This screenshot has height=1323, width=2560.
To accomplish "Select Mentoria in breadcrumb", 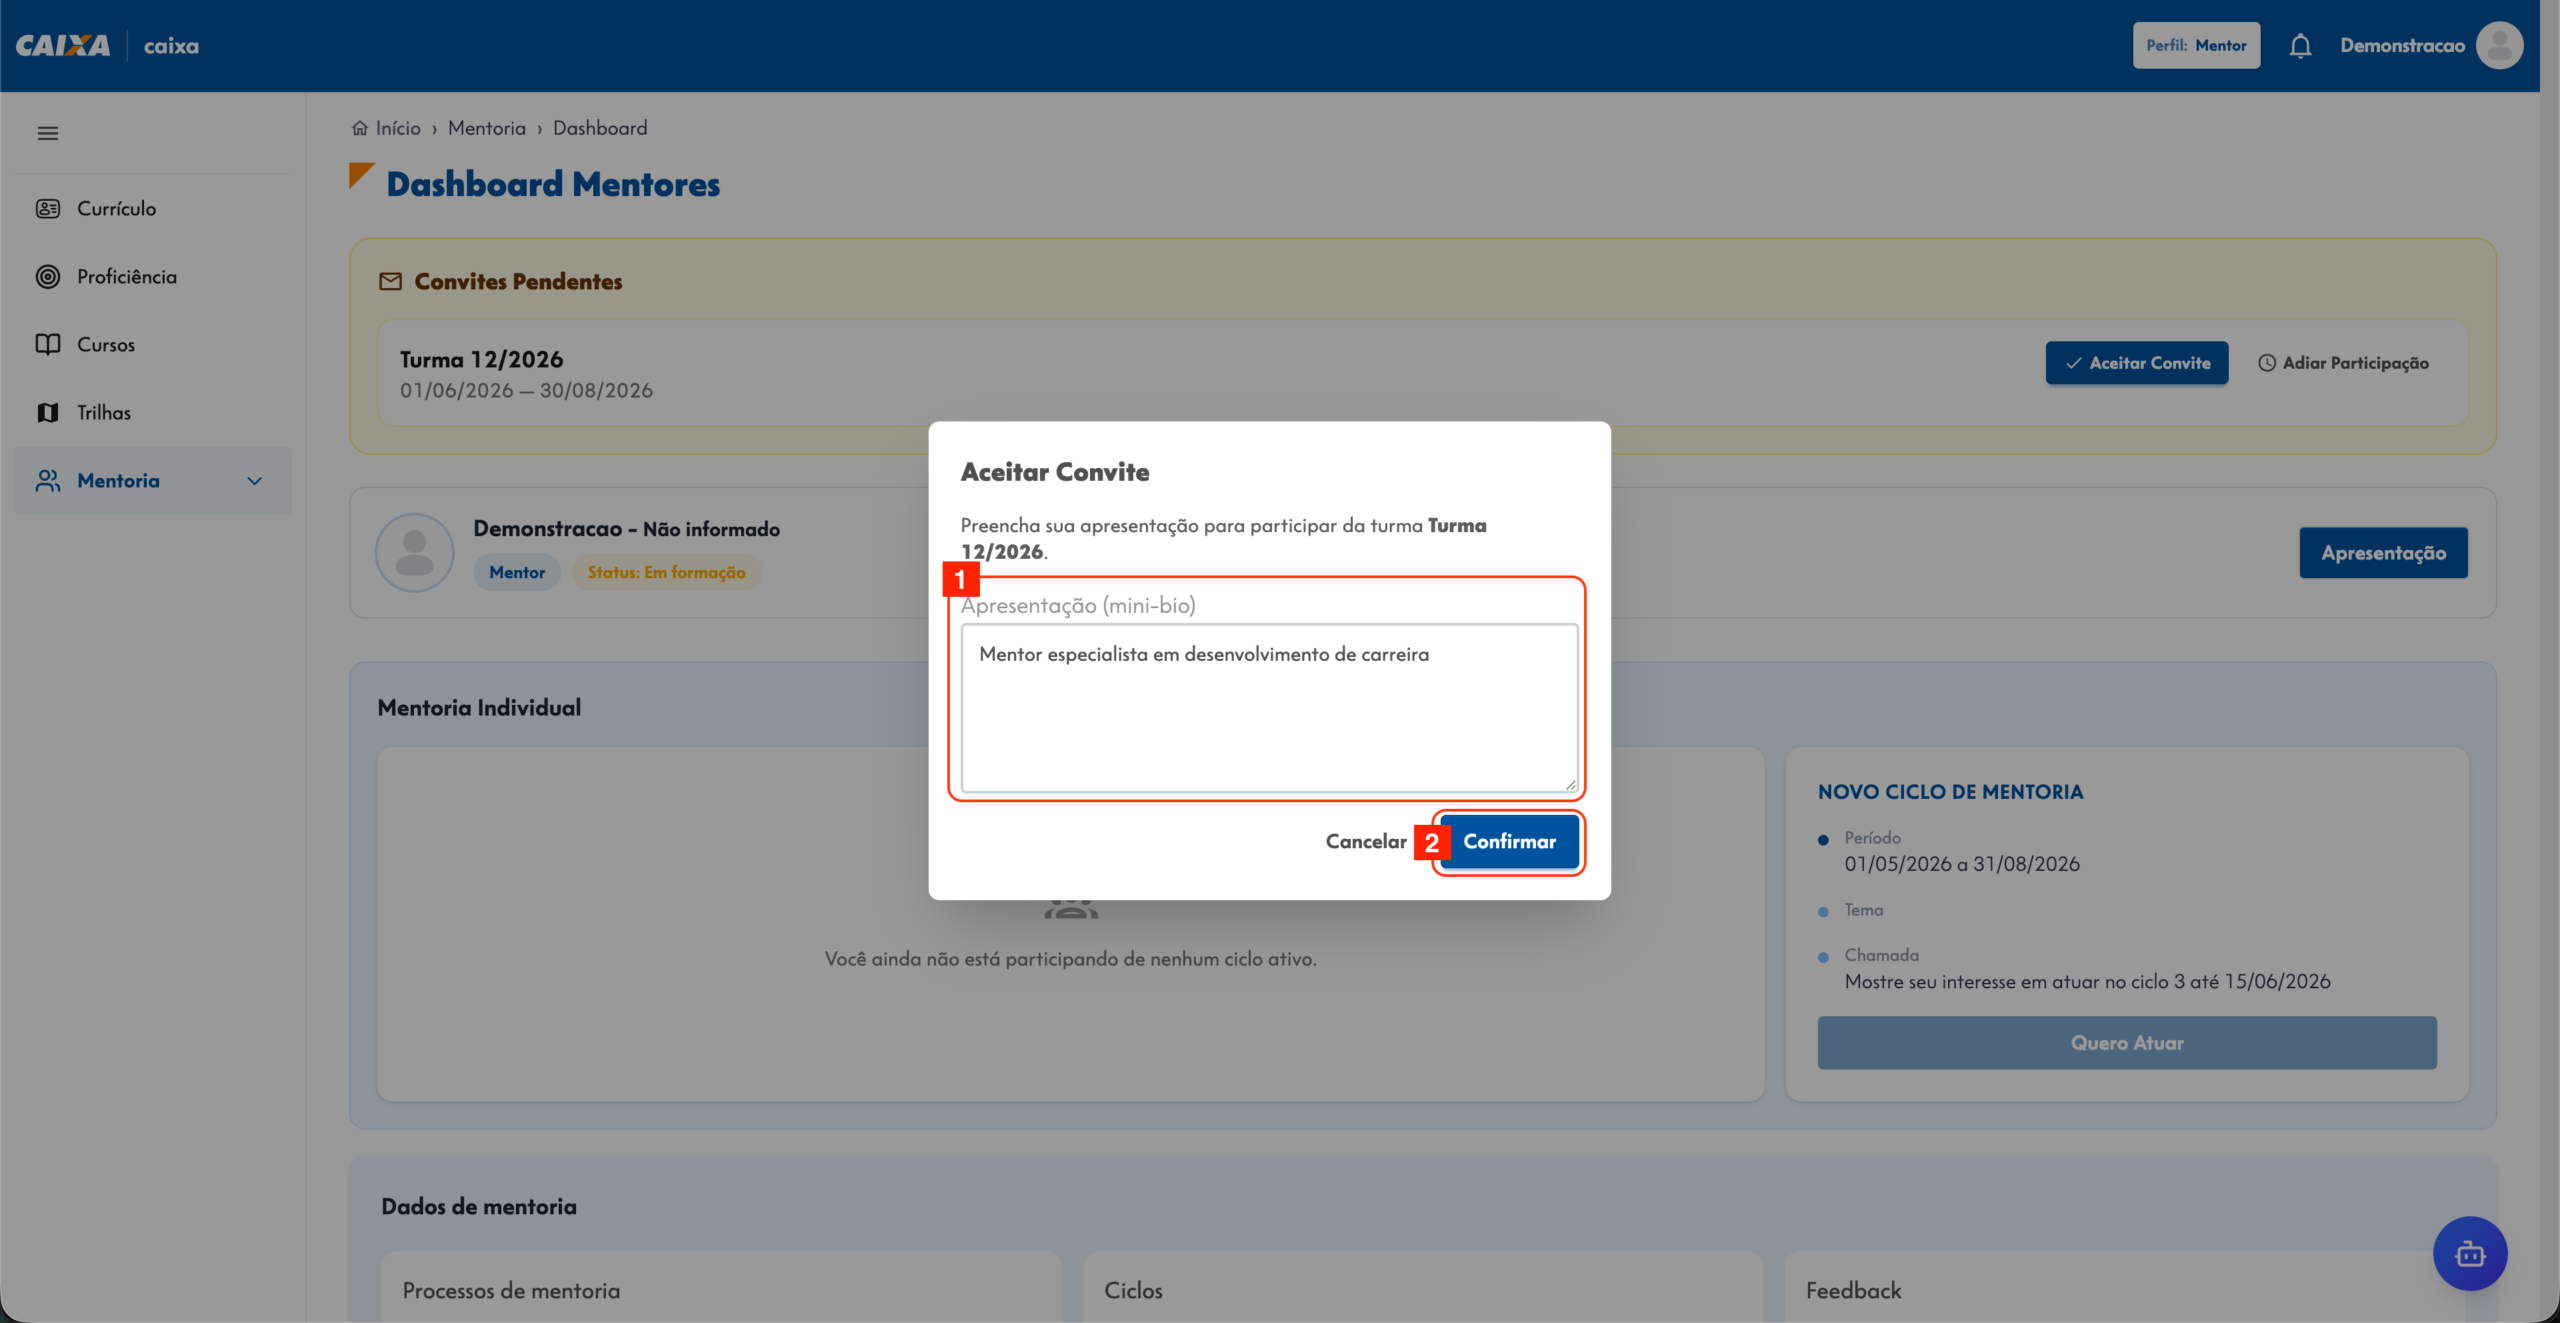I will [x=487, y=128].
